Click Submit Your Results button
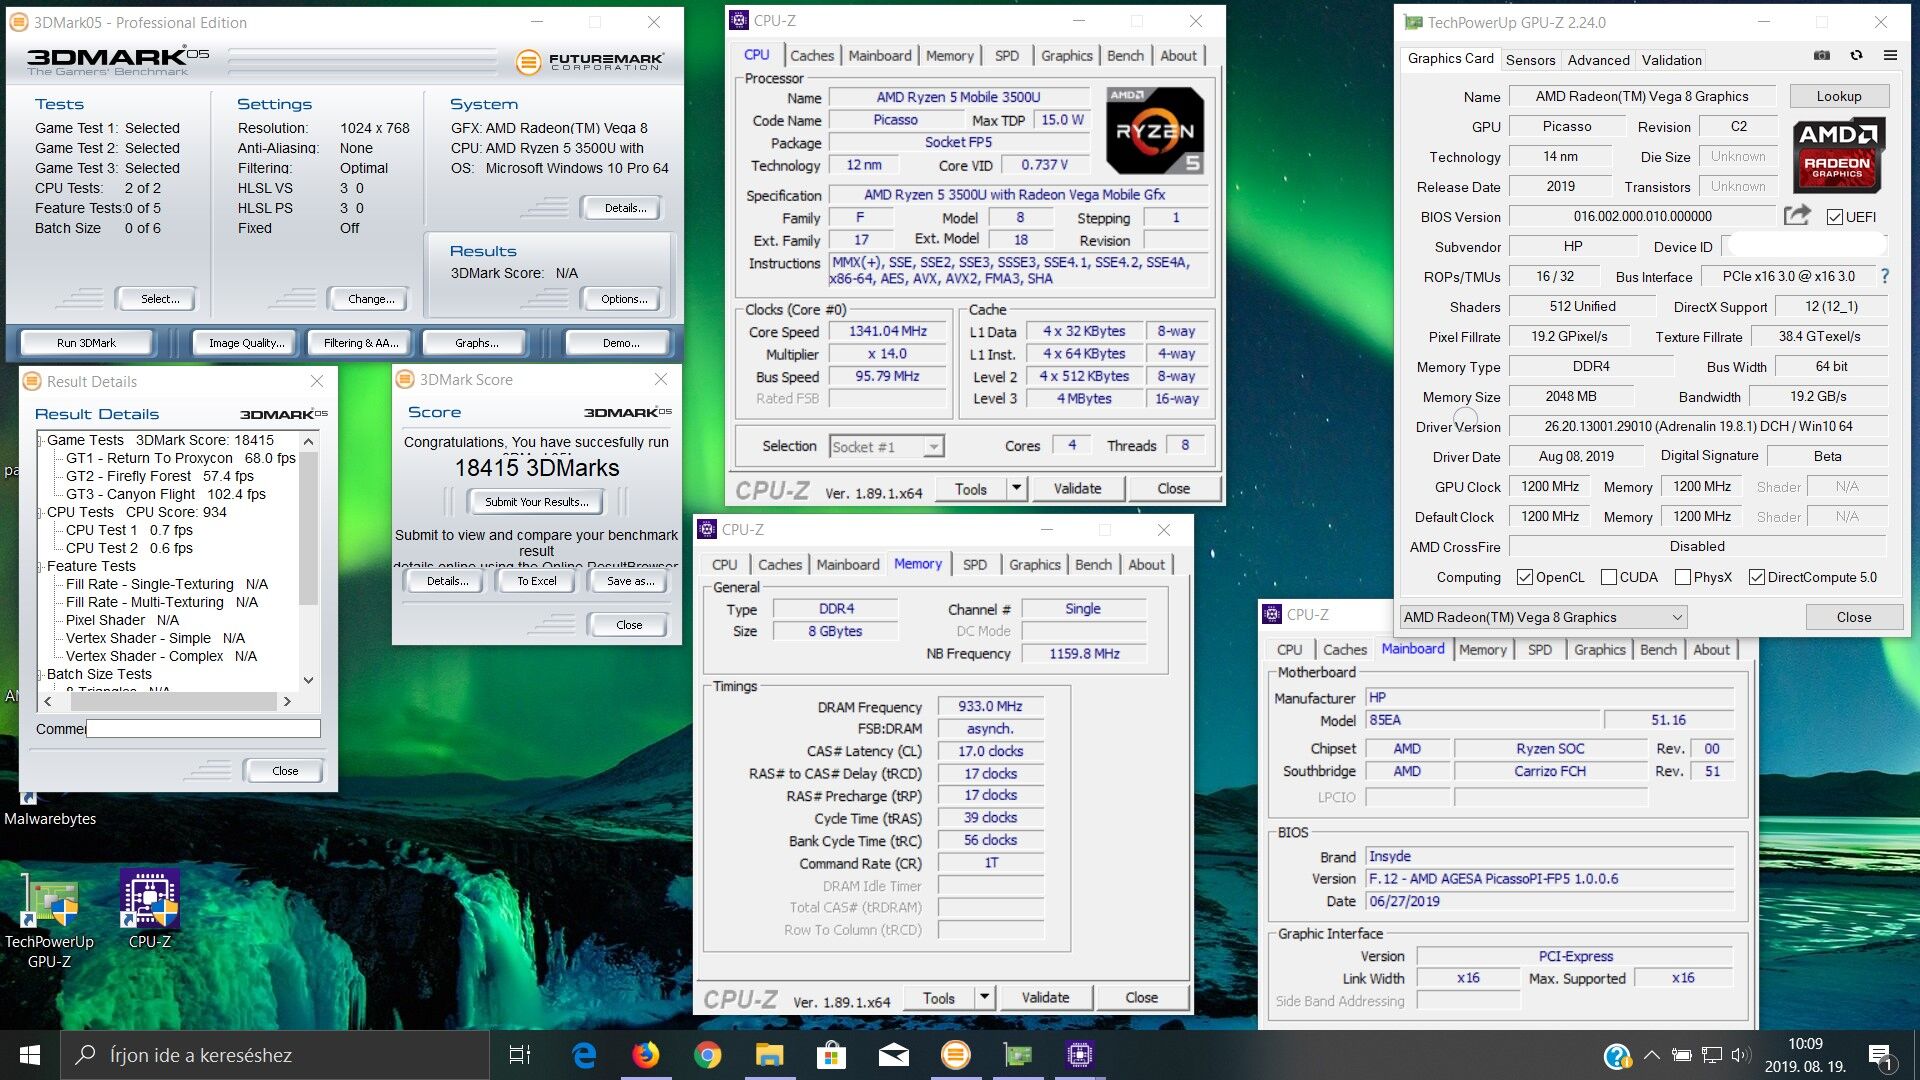 tap(536, 502)
